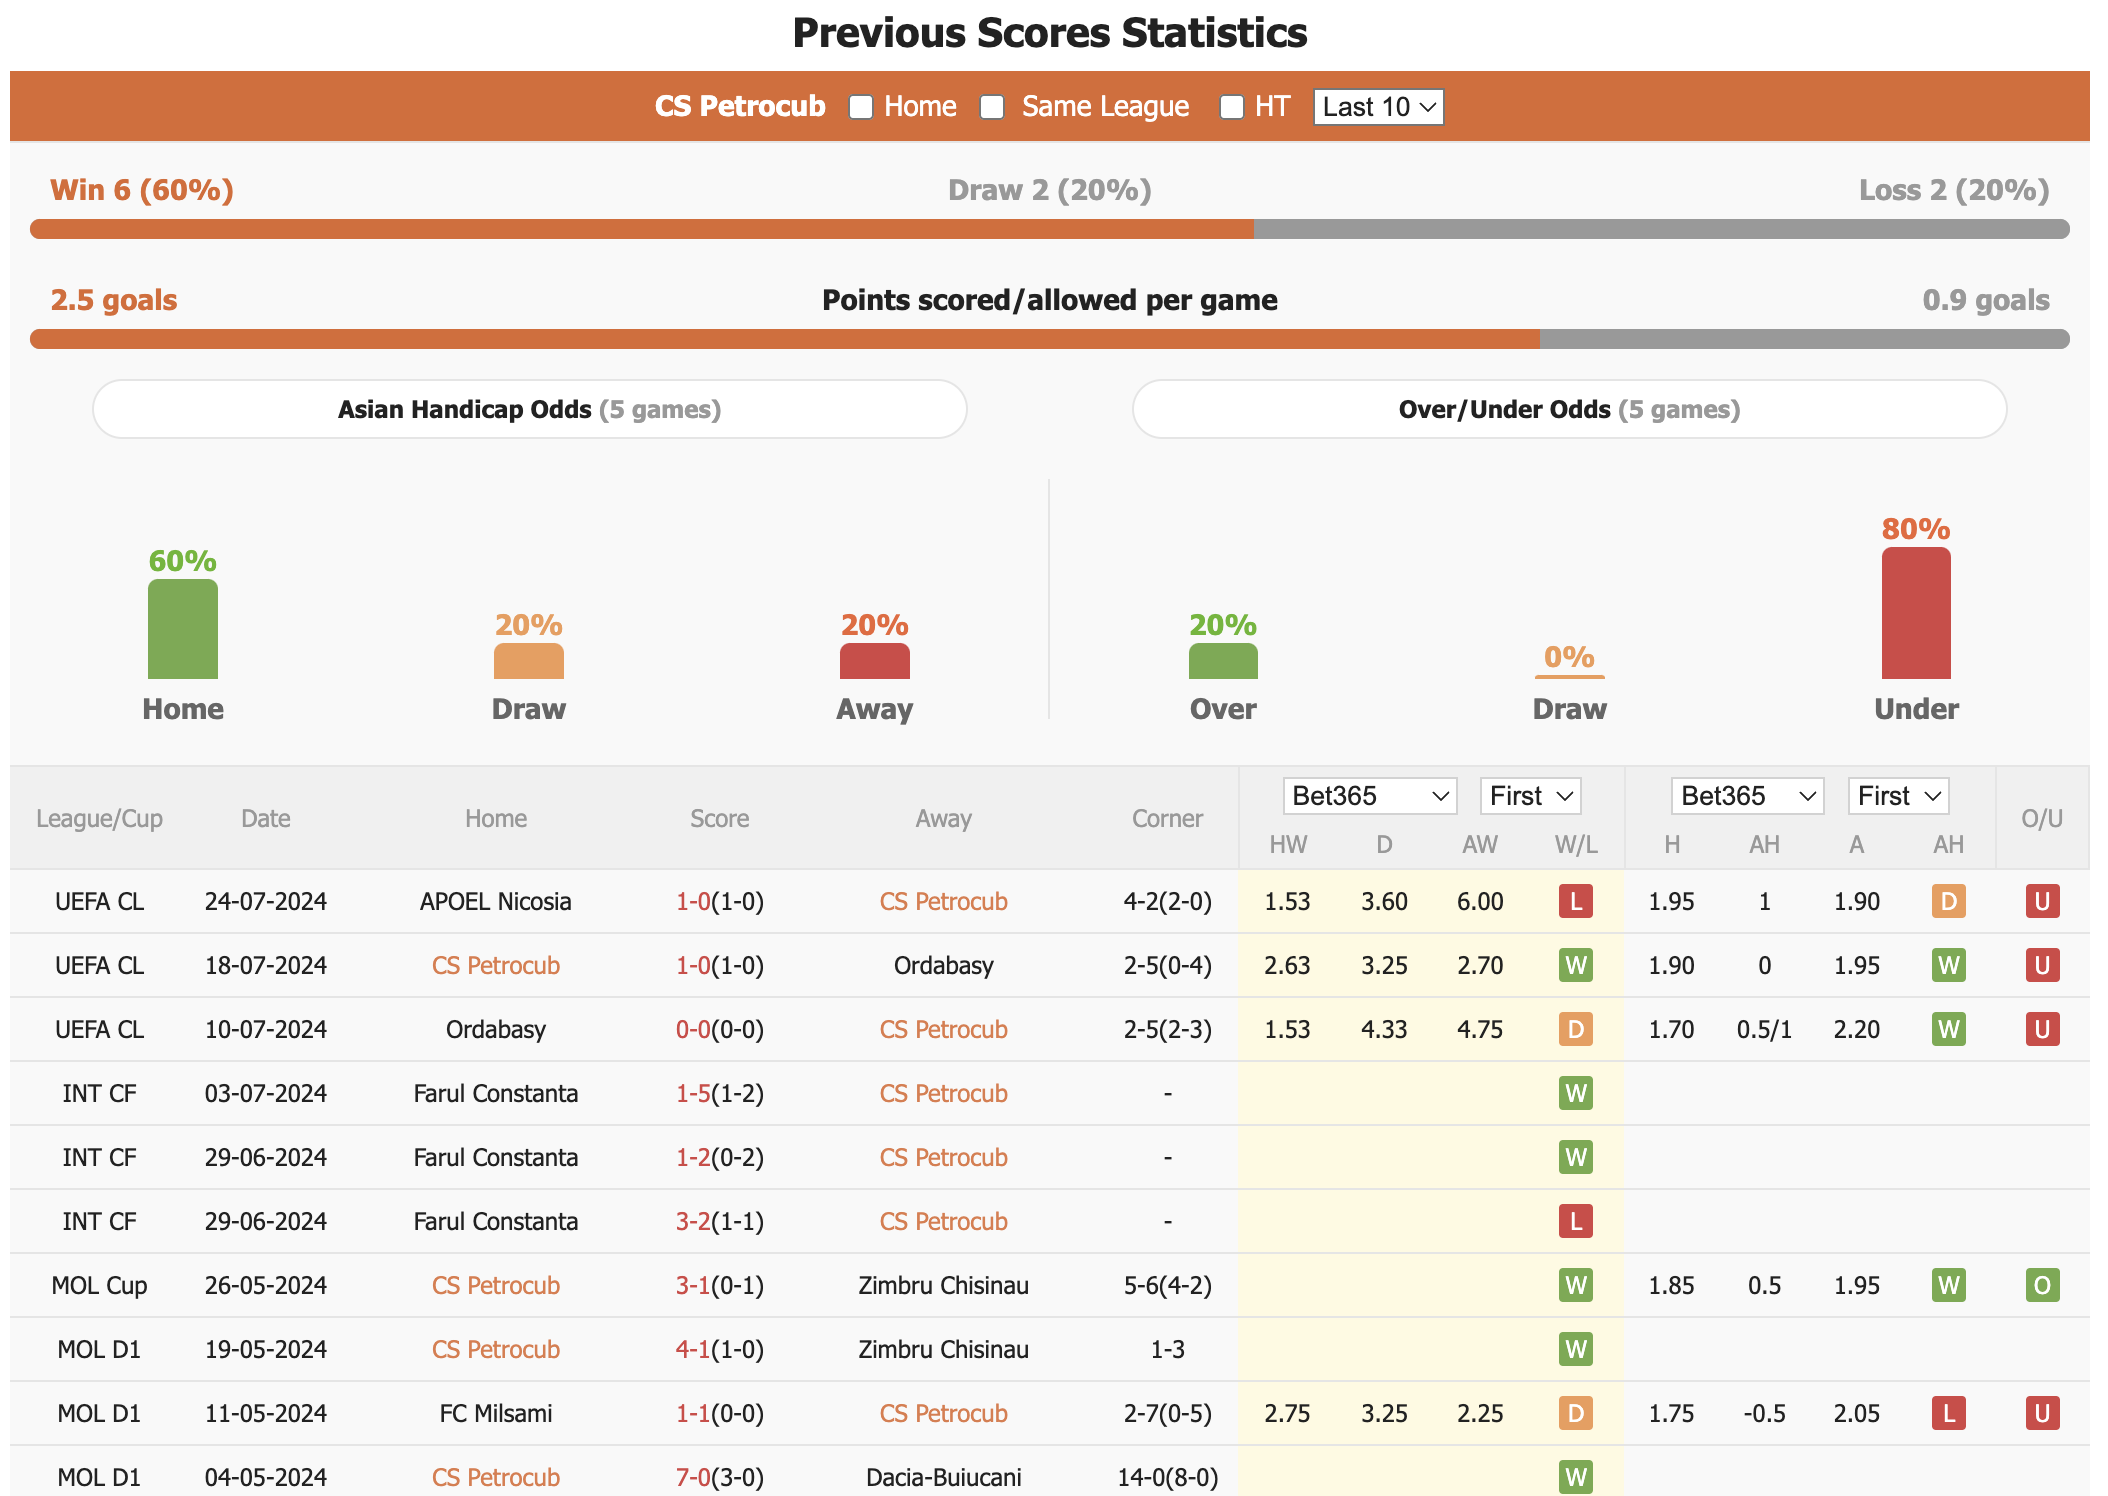
Task: Click the AH W badge for 10-07-2024 match
Action: (x=1949, y=1029)
